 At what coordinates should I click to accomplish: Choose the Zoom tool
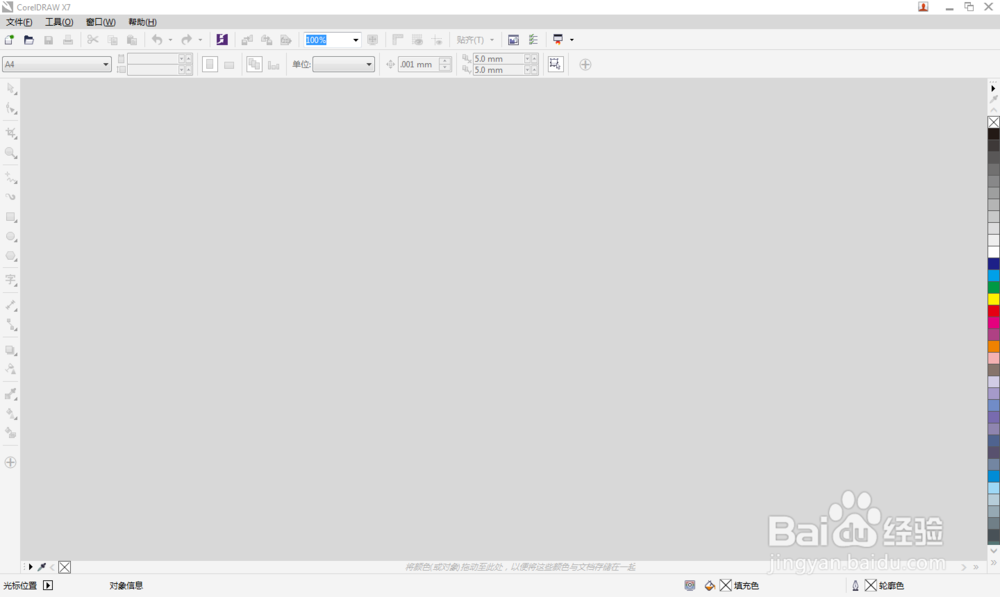pyautogui.click(x=12, y=152)
